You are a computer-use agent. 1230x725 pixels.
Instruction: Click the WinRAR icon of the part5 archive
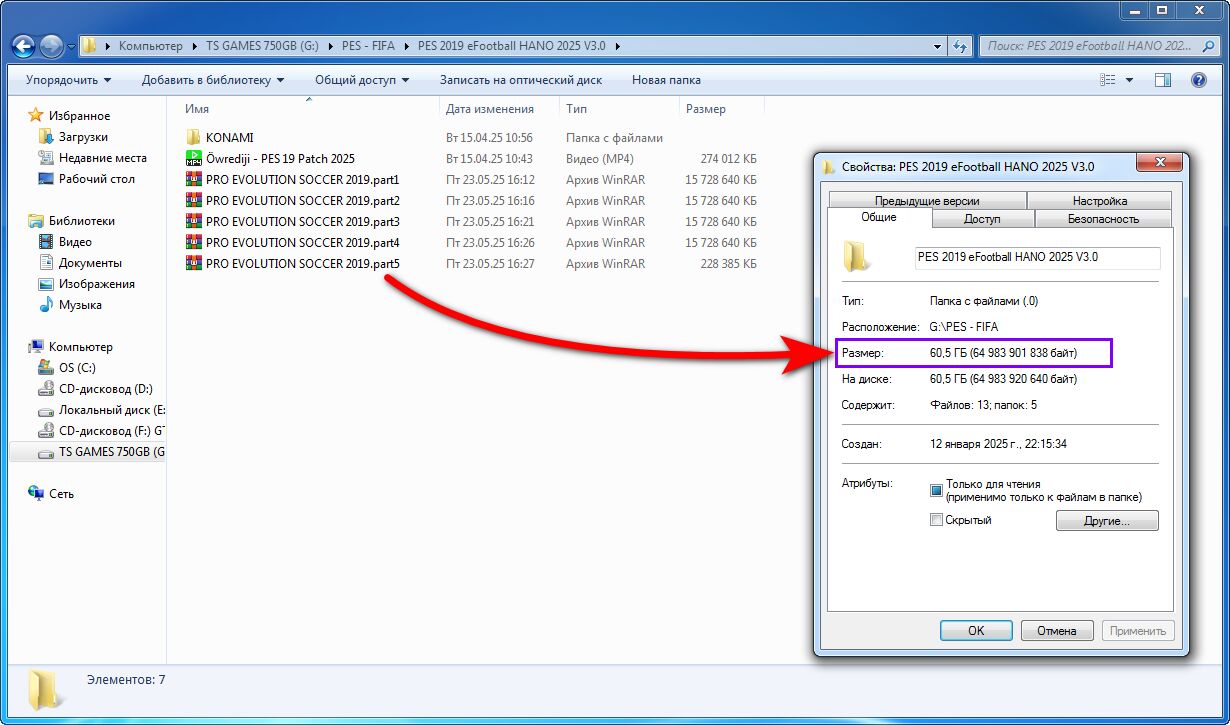[194, 264]
